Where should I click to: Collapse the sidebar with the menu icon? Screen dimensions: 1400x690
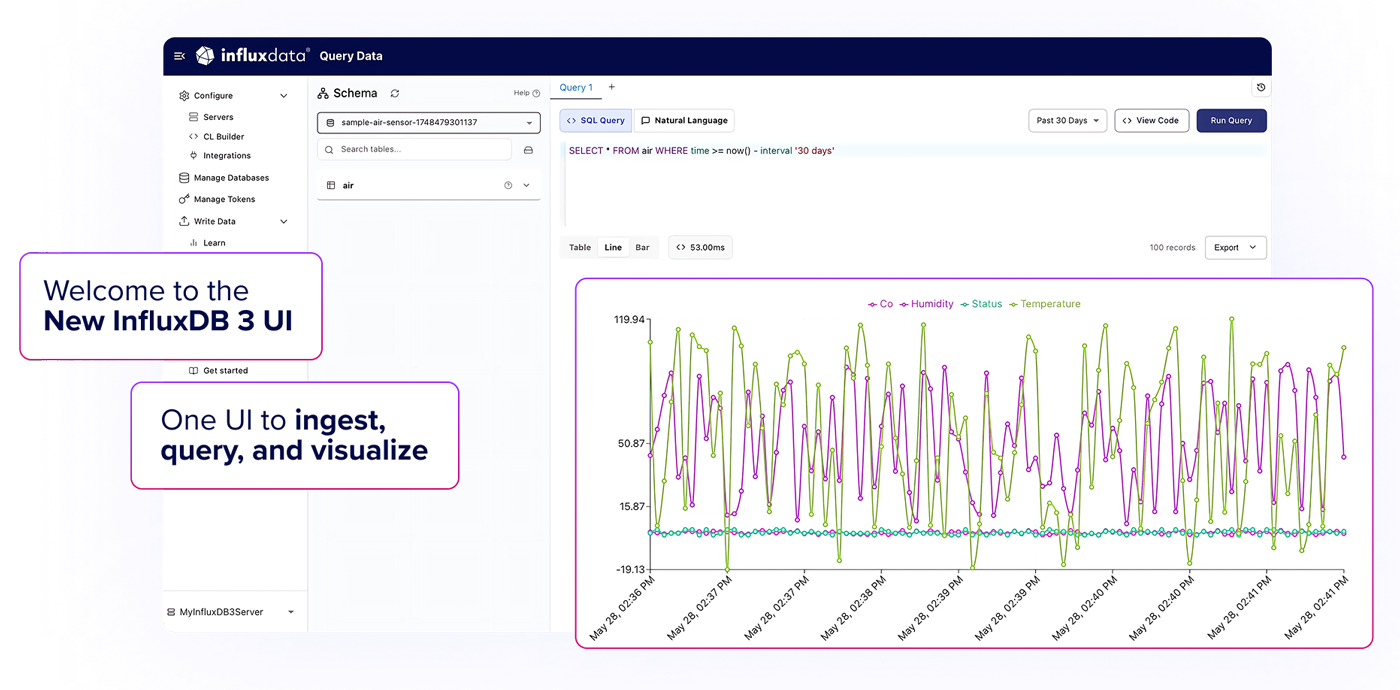coord(179,56)
